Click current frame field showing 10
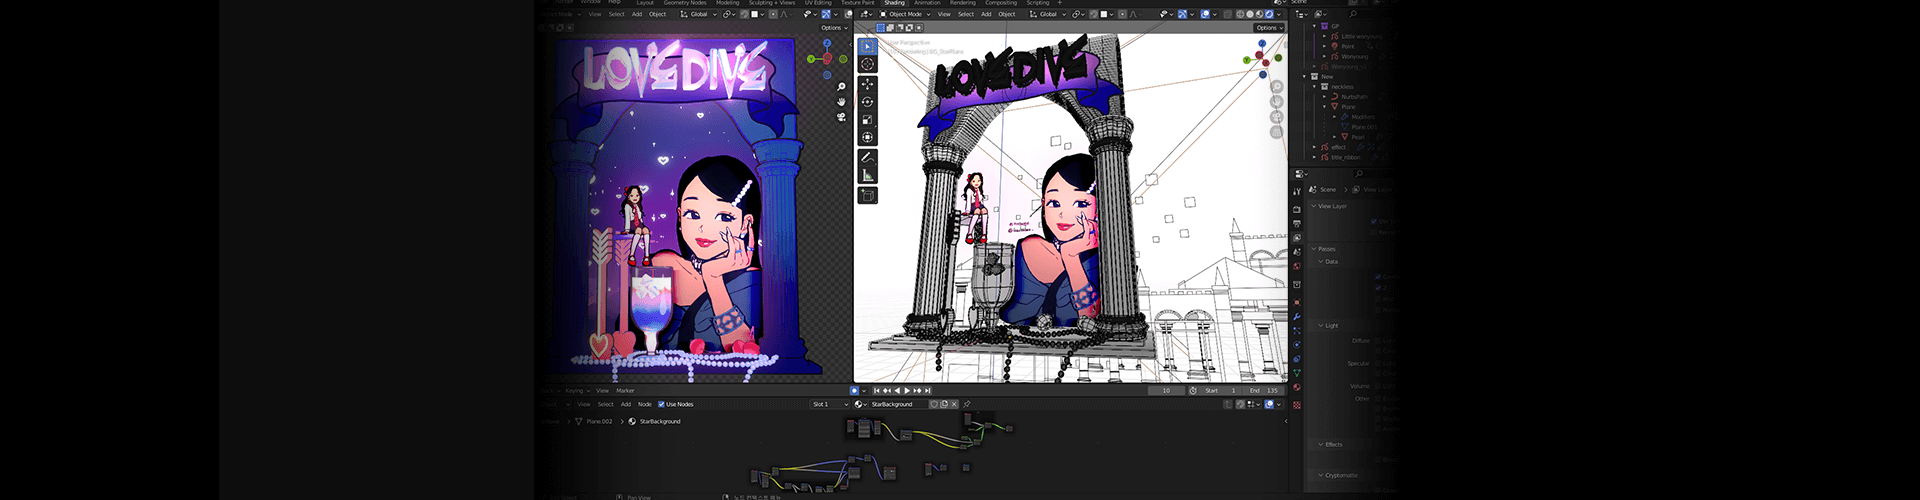1920x500 pixels. coord(1166,391)
